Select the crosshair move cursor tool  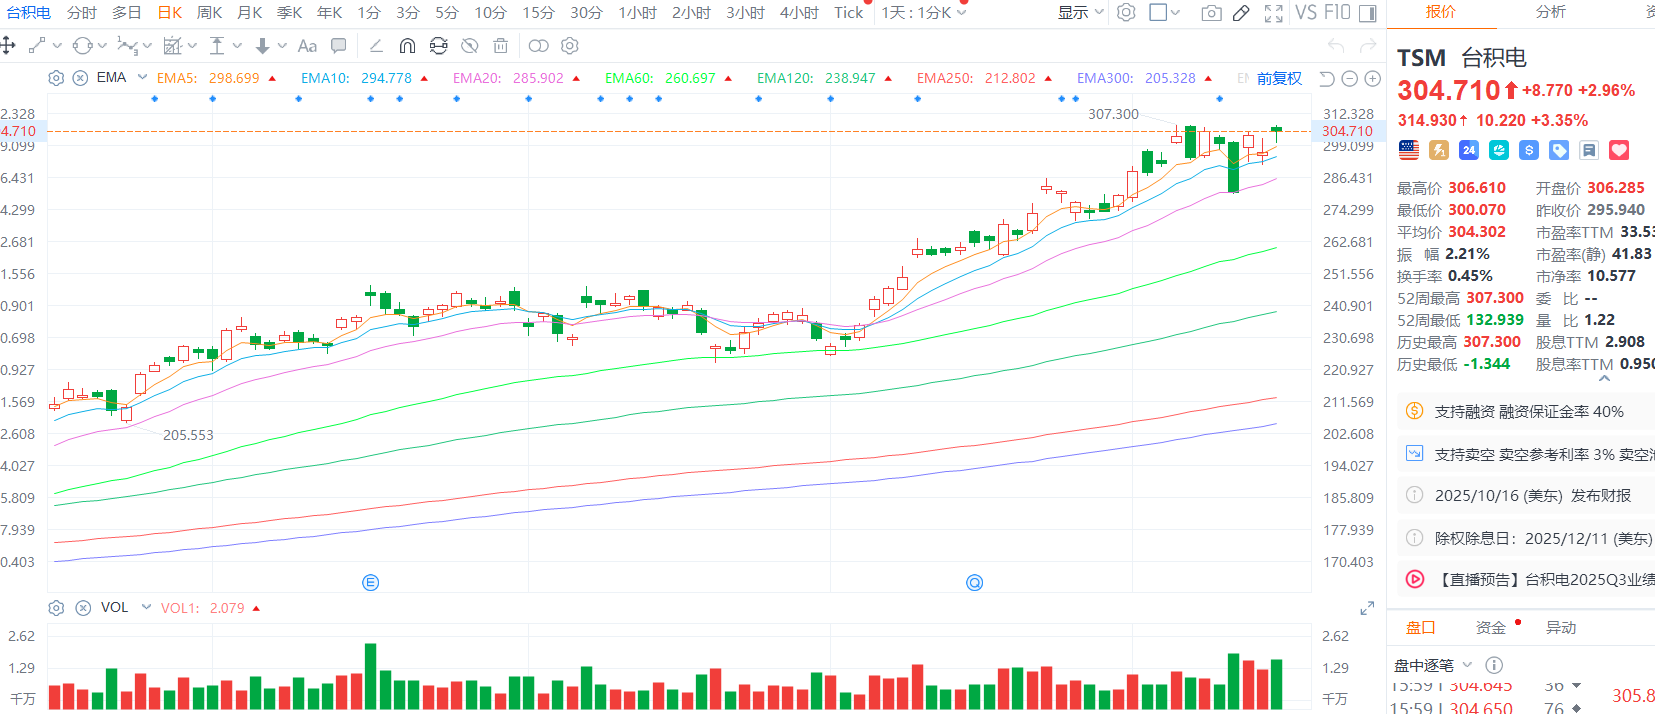click(8, 45)
